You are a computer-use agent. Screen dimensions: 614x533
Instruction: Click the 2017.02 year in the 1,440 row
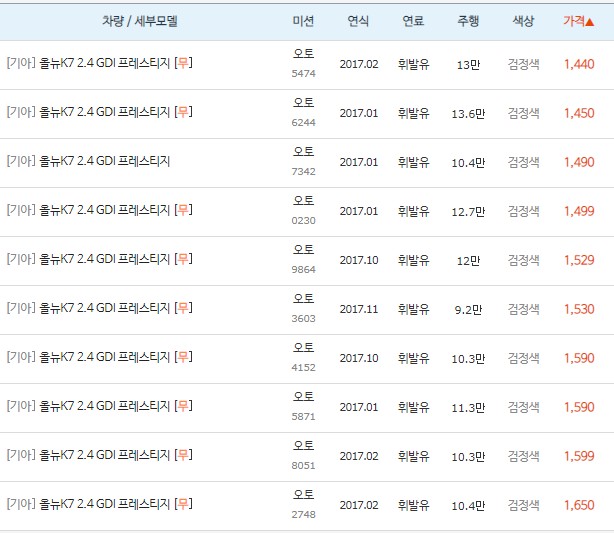pyautogui.click(x=359, y=64)
